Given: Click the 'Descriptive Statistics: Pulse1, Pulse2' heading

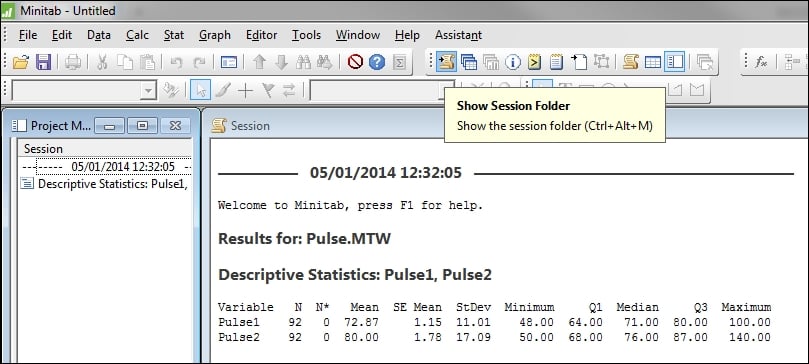Looking at the screenshot, I should (355, 275).
